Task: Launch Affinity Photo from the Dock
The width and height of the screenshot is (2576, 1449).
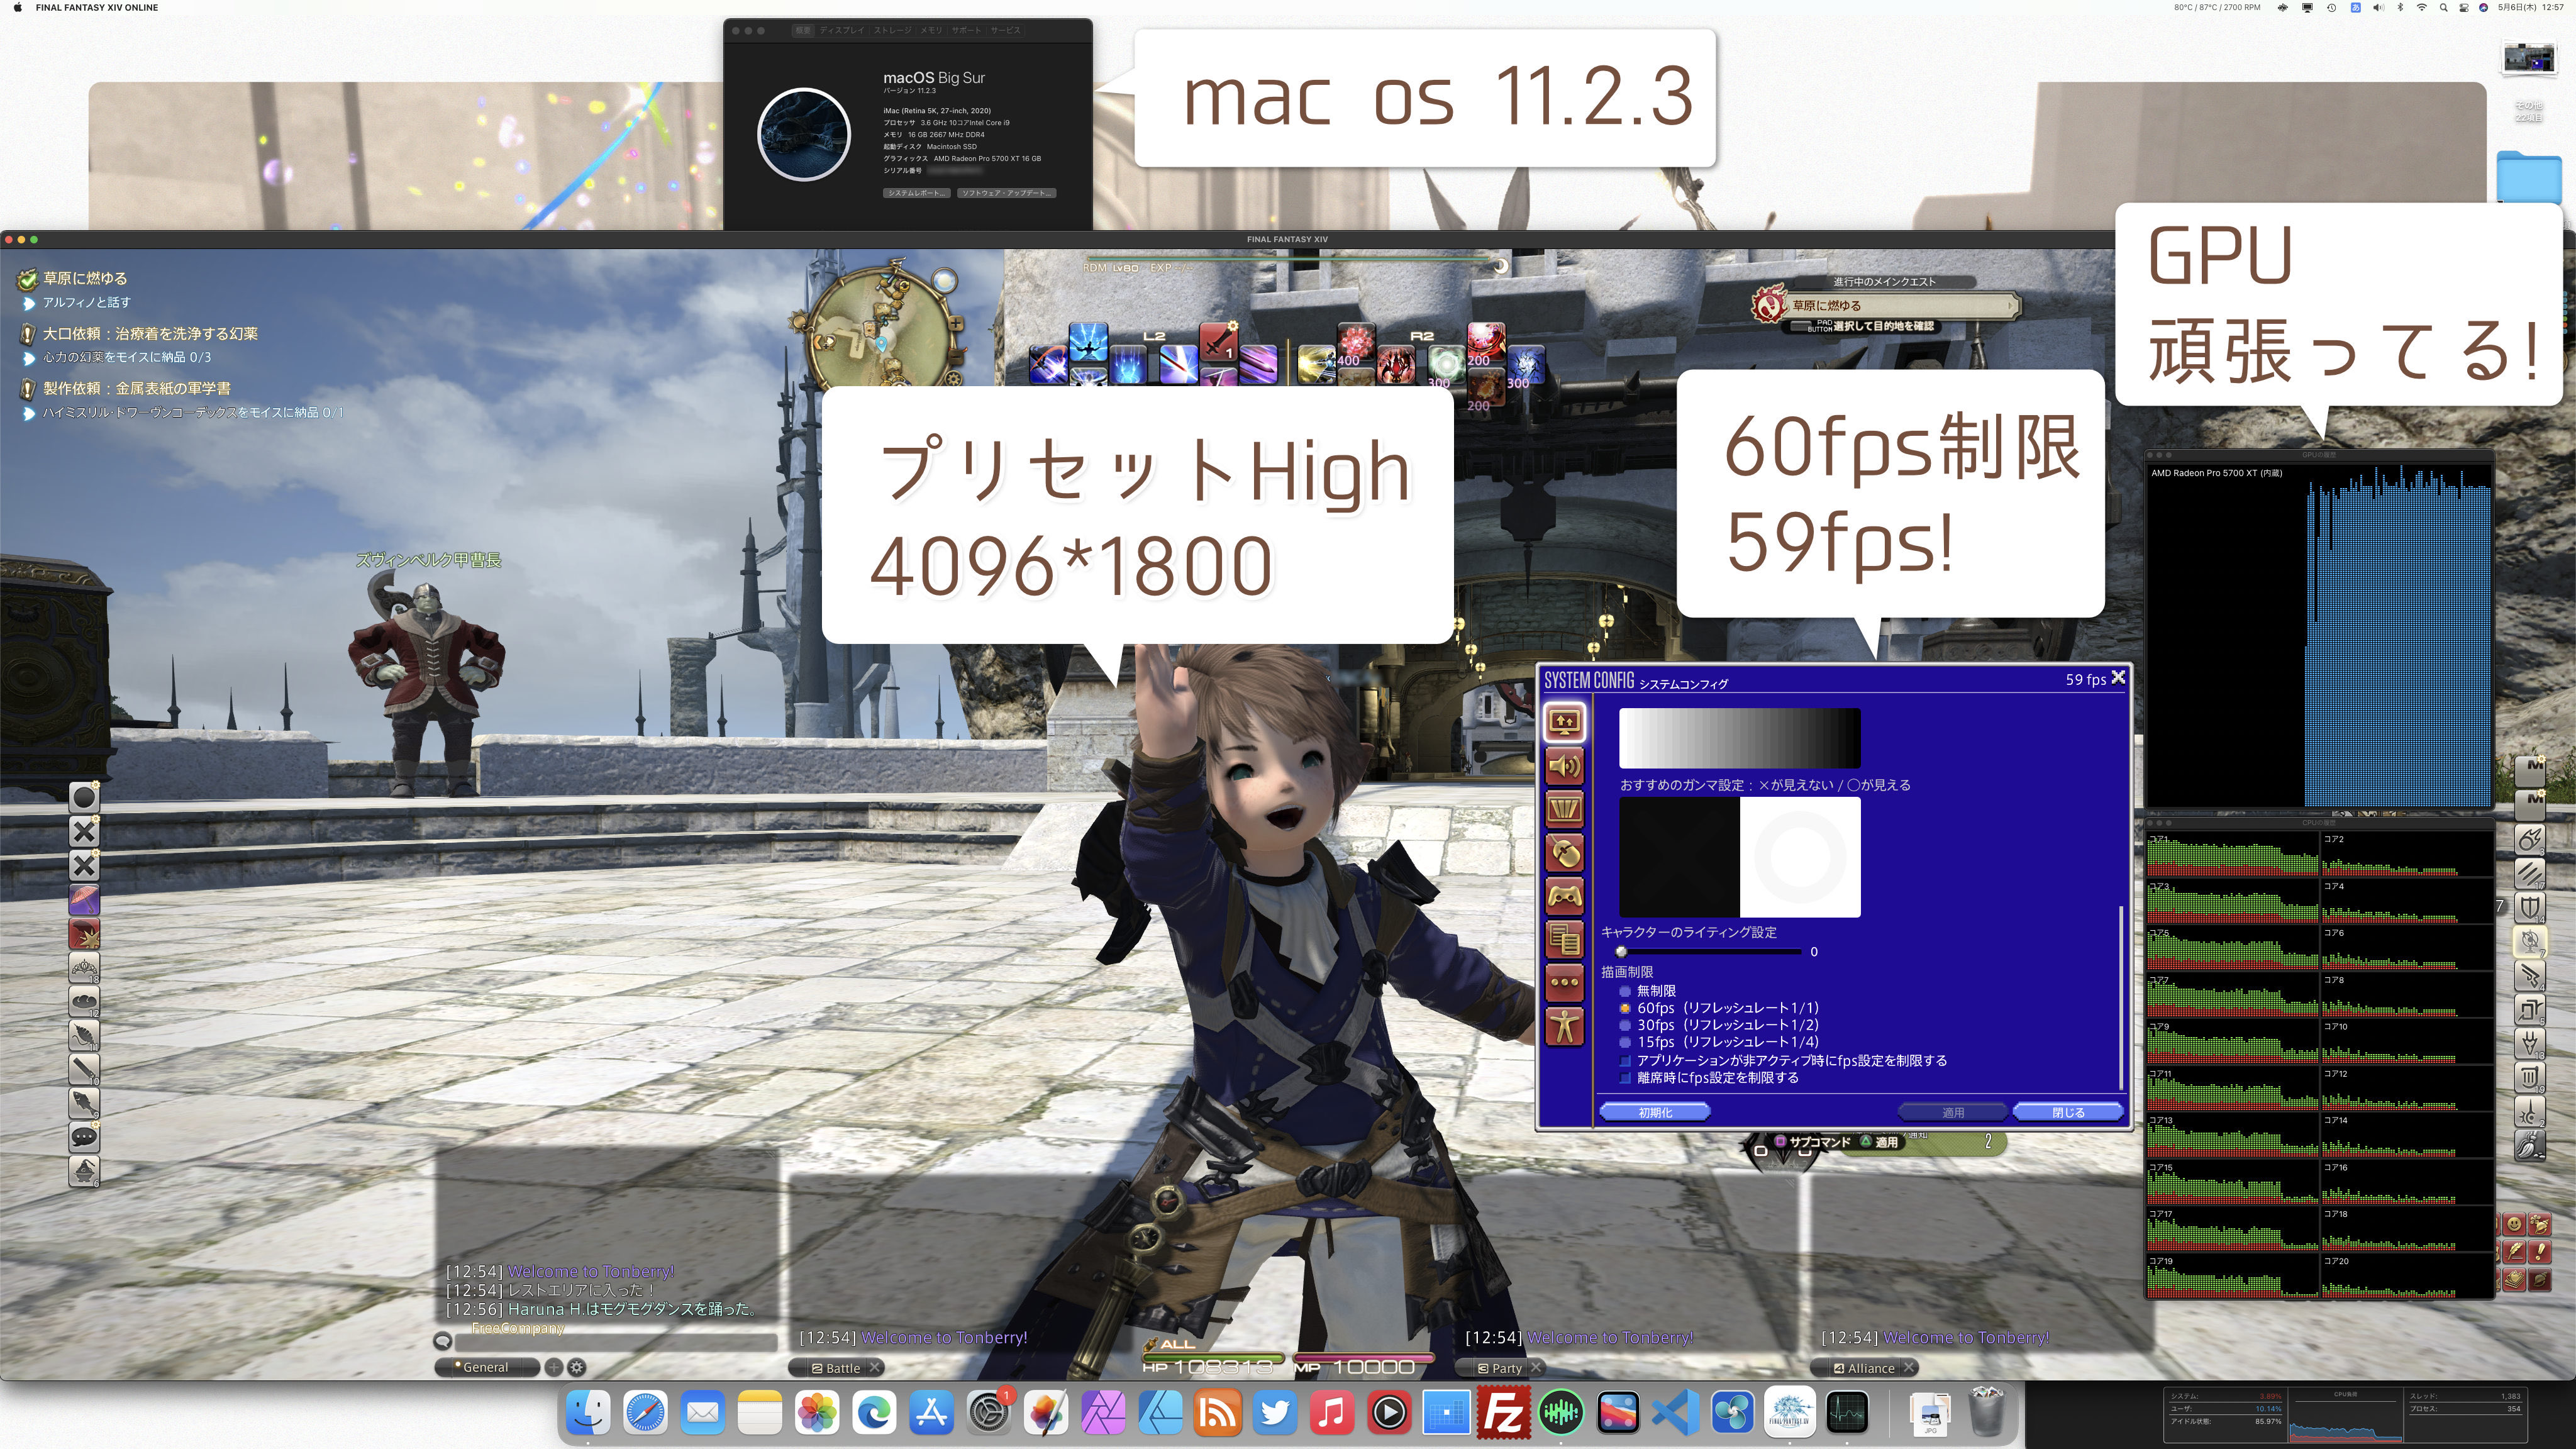Action: [1103, 1412]
